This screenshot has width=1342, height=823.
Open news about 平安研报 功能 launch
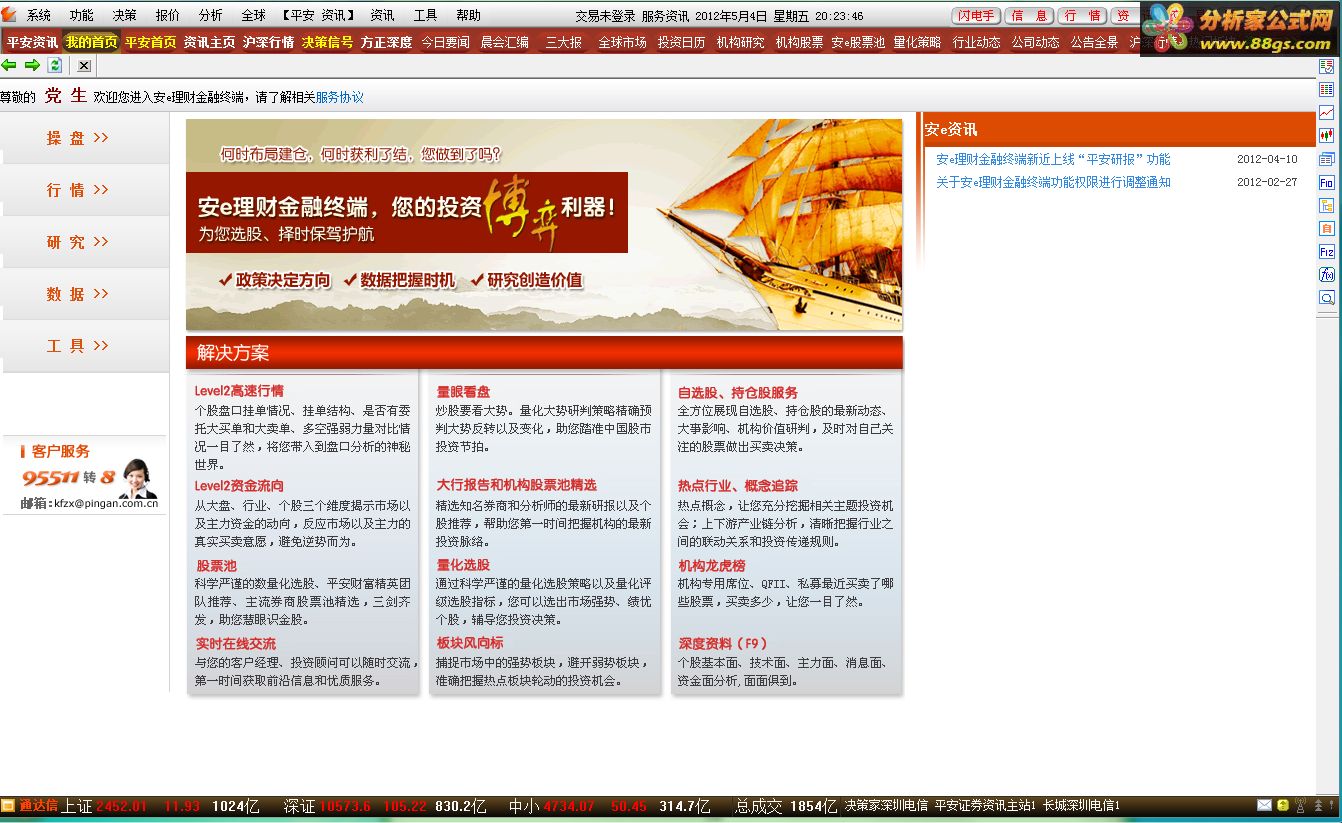click(1053, 159)
